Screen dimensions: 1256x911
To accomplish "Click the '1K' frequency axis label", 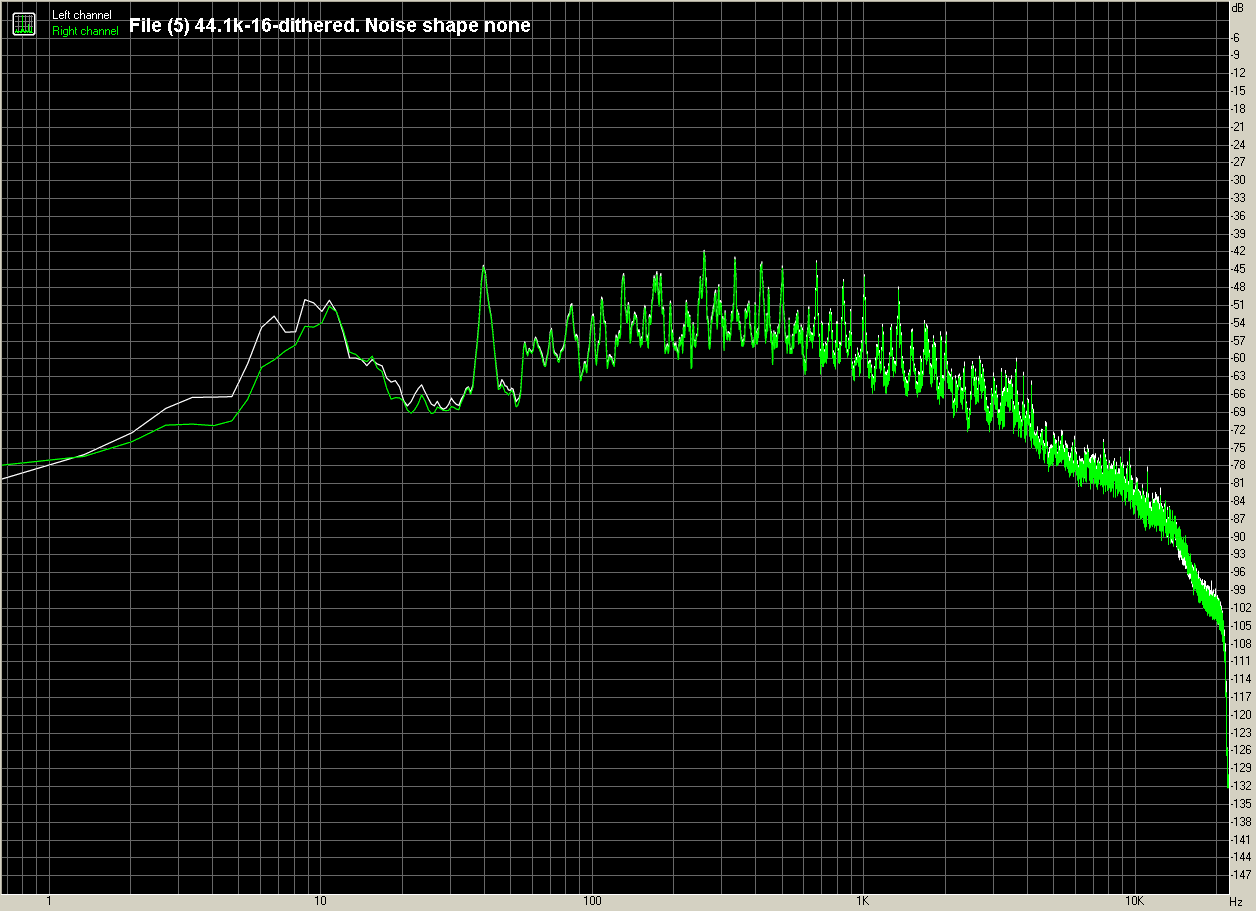I will point(862,902).
